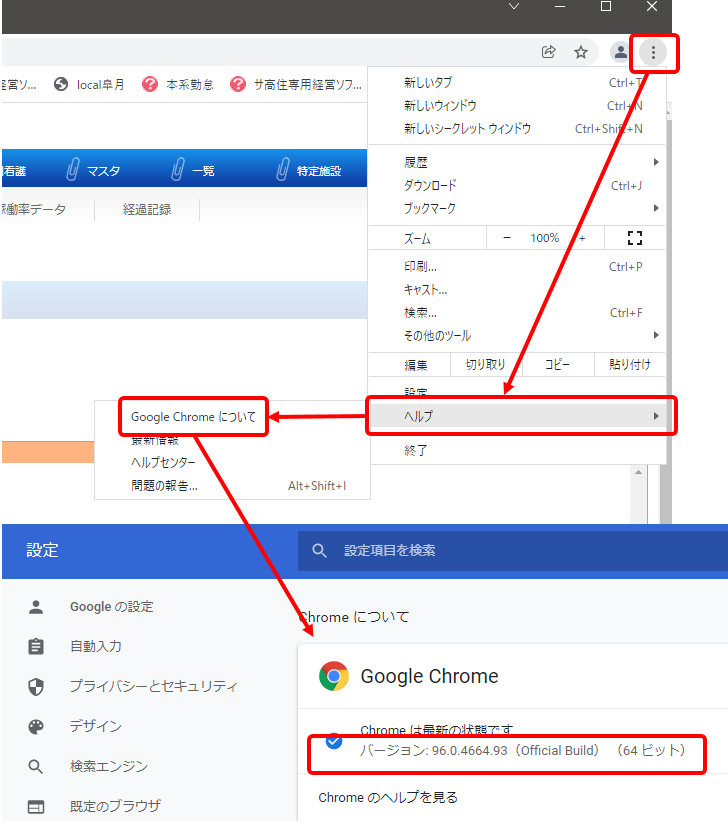
Task: Click the fullscreen zoom icon
Action: tap(634, 238)
